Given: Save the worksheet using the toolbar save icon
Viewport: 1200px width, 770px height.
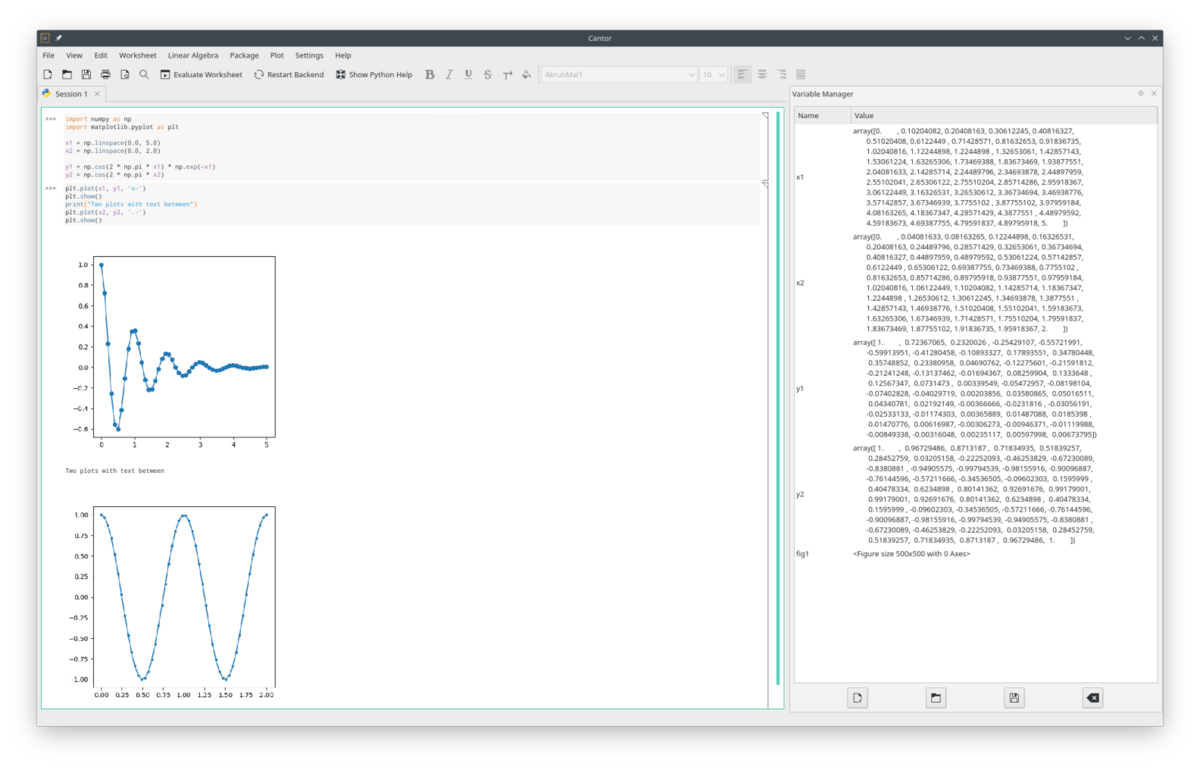Looking at the screenshot, I should tap(86, 74).
